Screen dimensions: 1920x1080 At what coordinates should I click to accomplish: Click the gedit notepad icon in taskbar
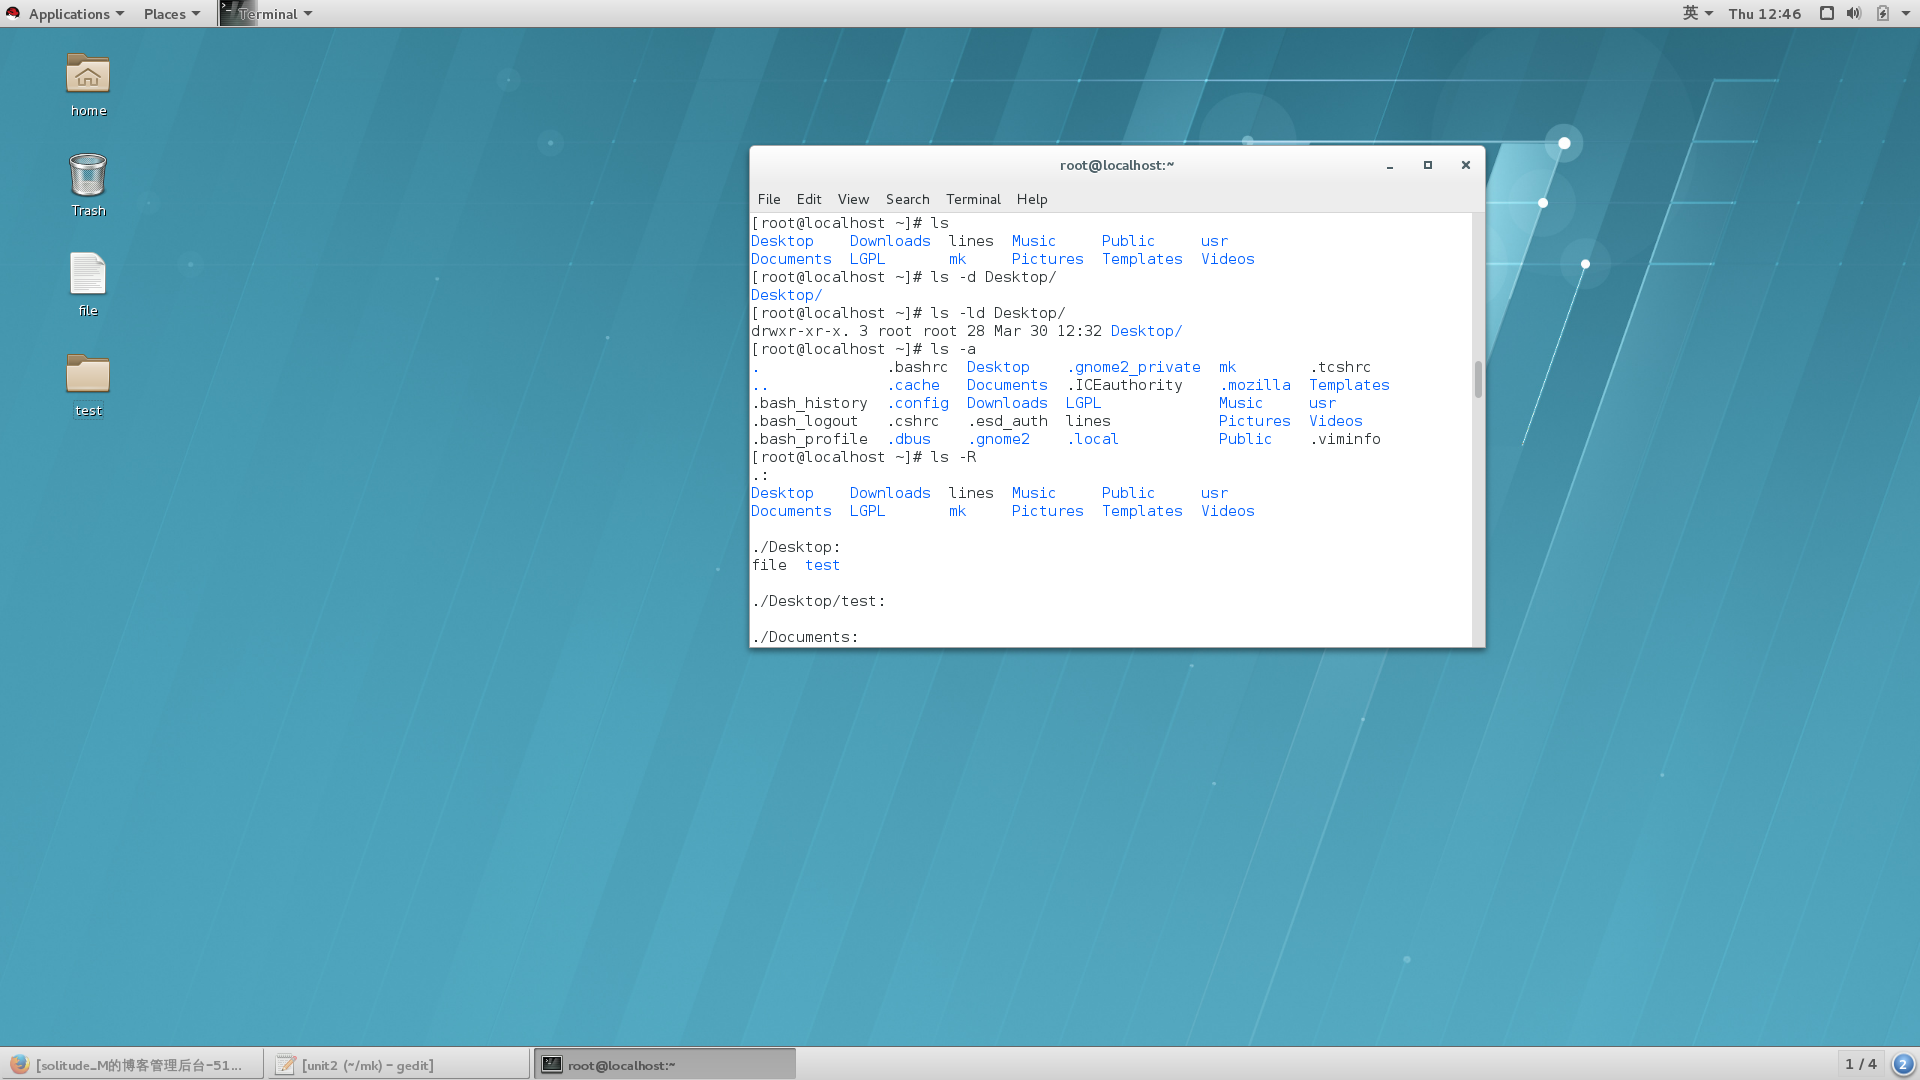(x=286, y=1065)
